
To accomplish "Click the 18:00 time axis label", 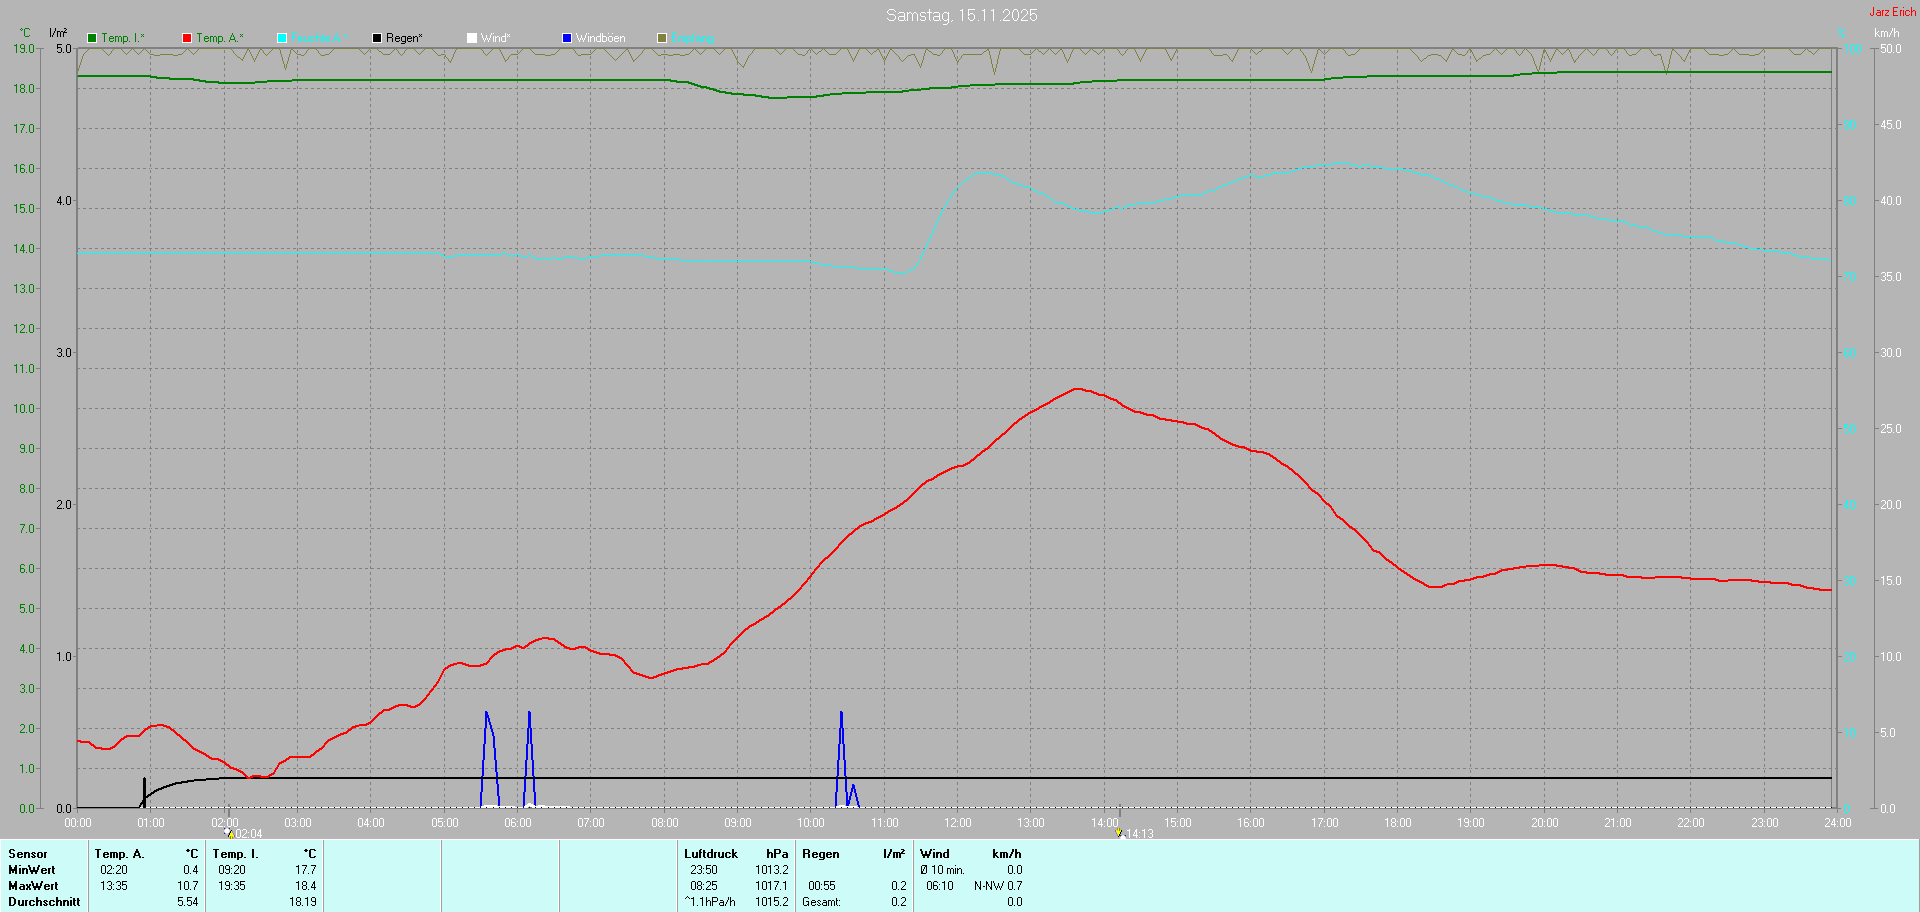I will click(1398, 823).
